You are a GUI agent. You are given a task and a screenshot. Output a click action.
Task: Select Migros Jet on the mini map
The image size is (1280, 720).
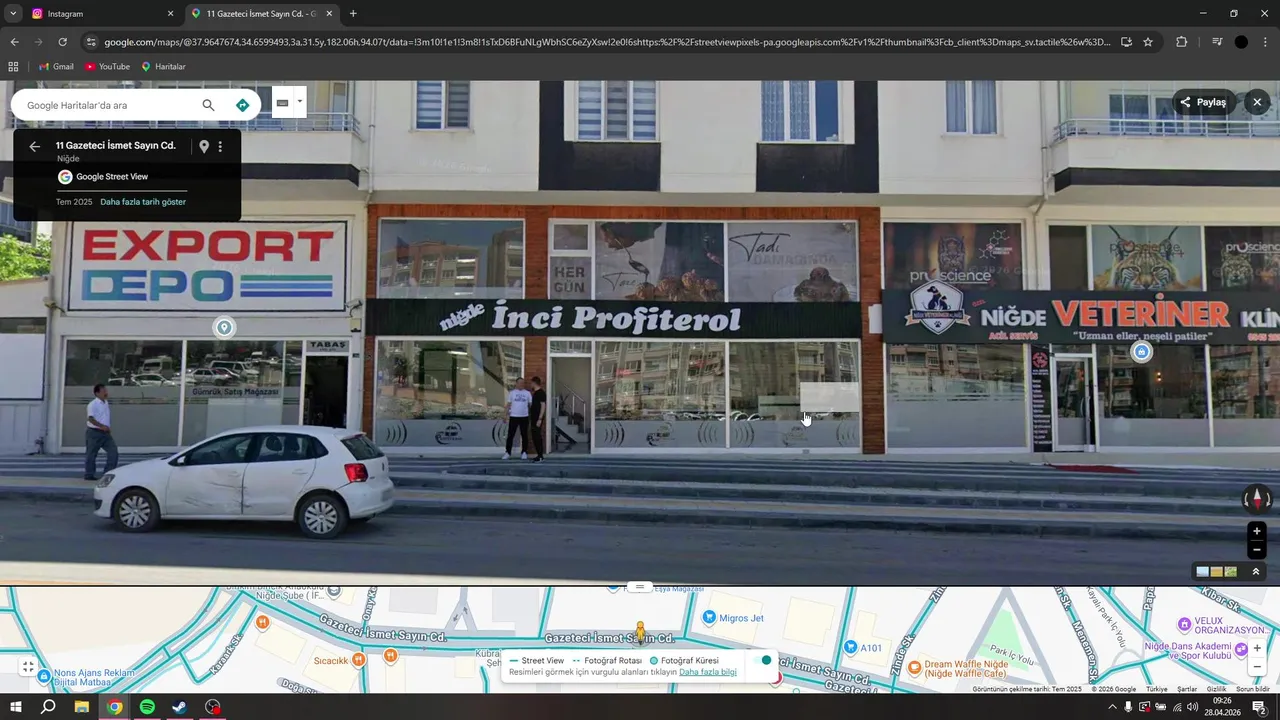tap(733, 618)
